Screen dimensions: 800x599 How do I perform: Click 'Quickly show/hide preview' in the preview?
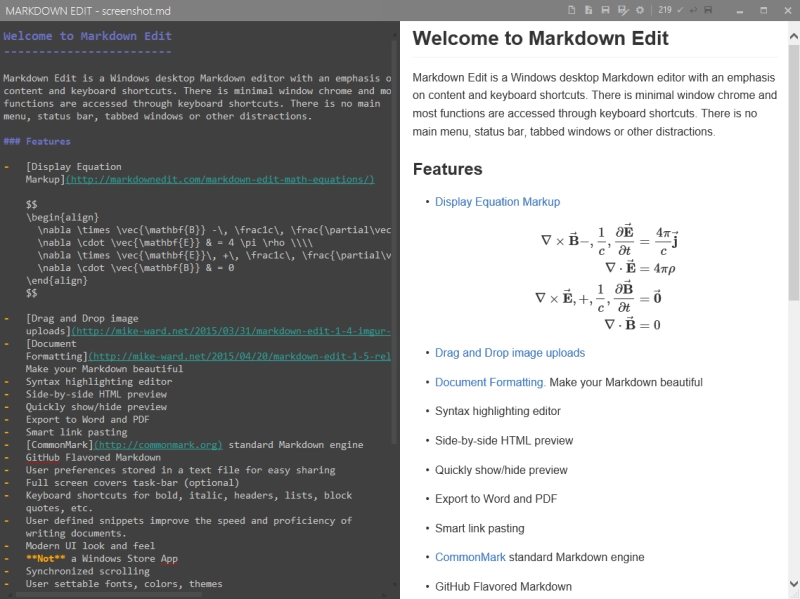pyautogui.click(x=501, y=470)
